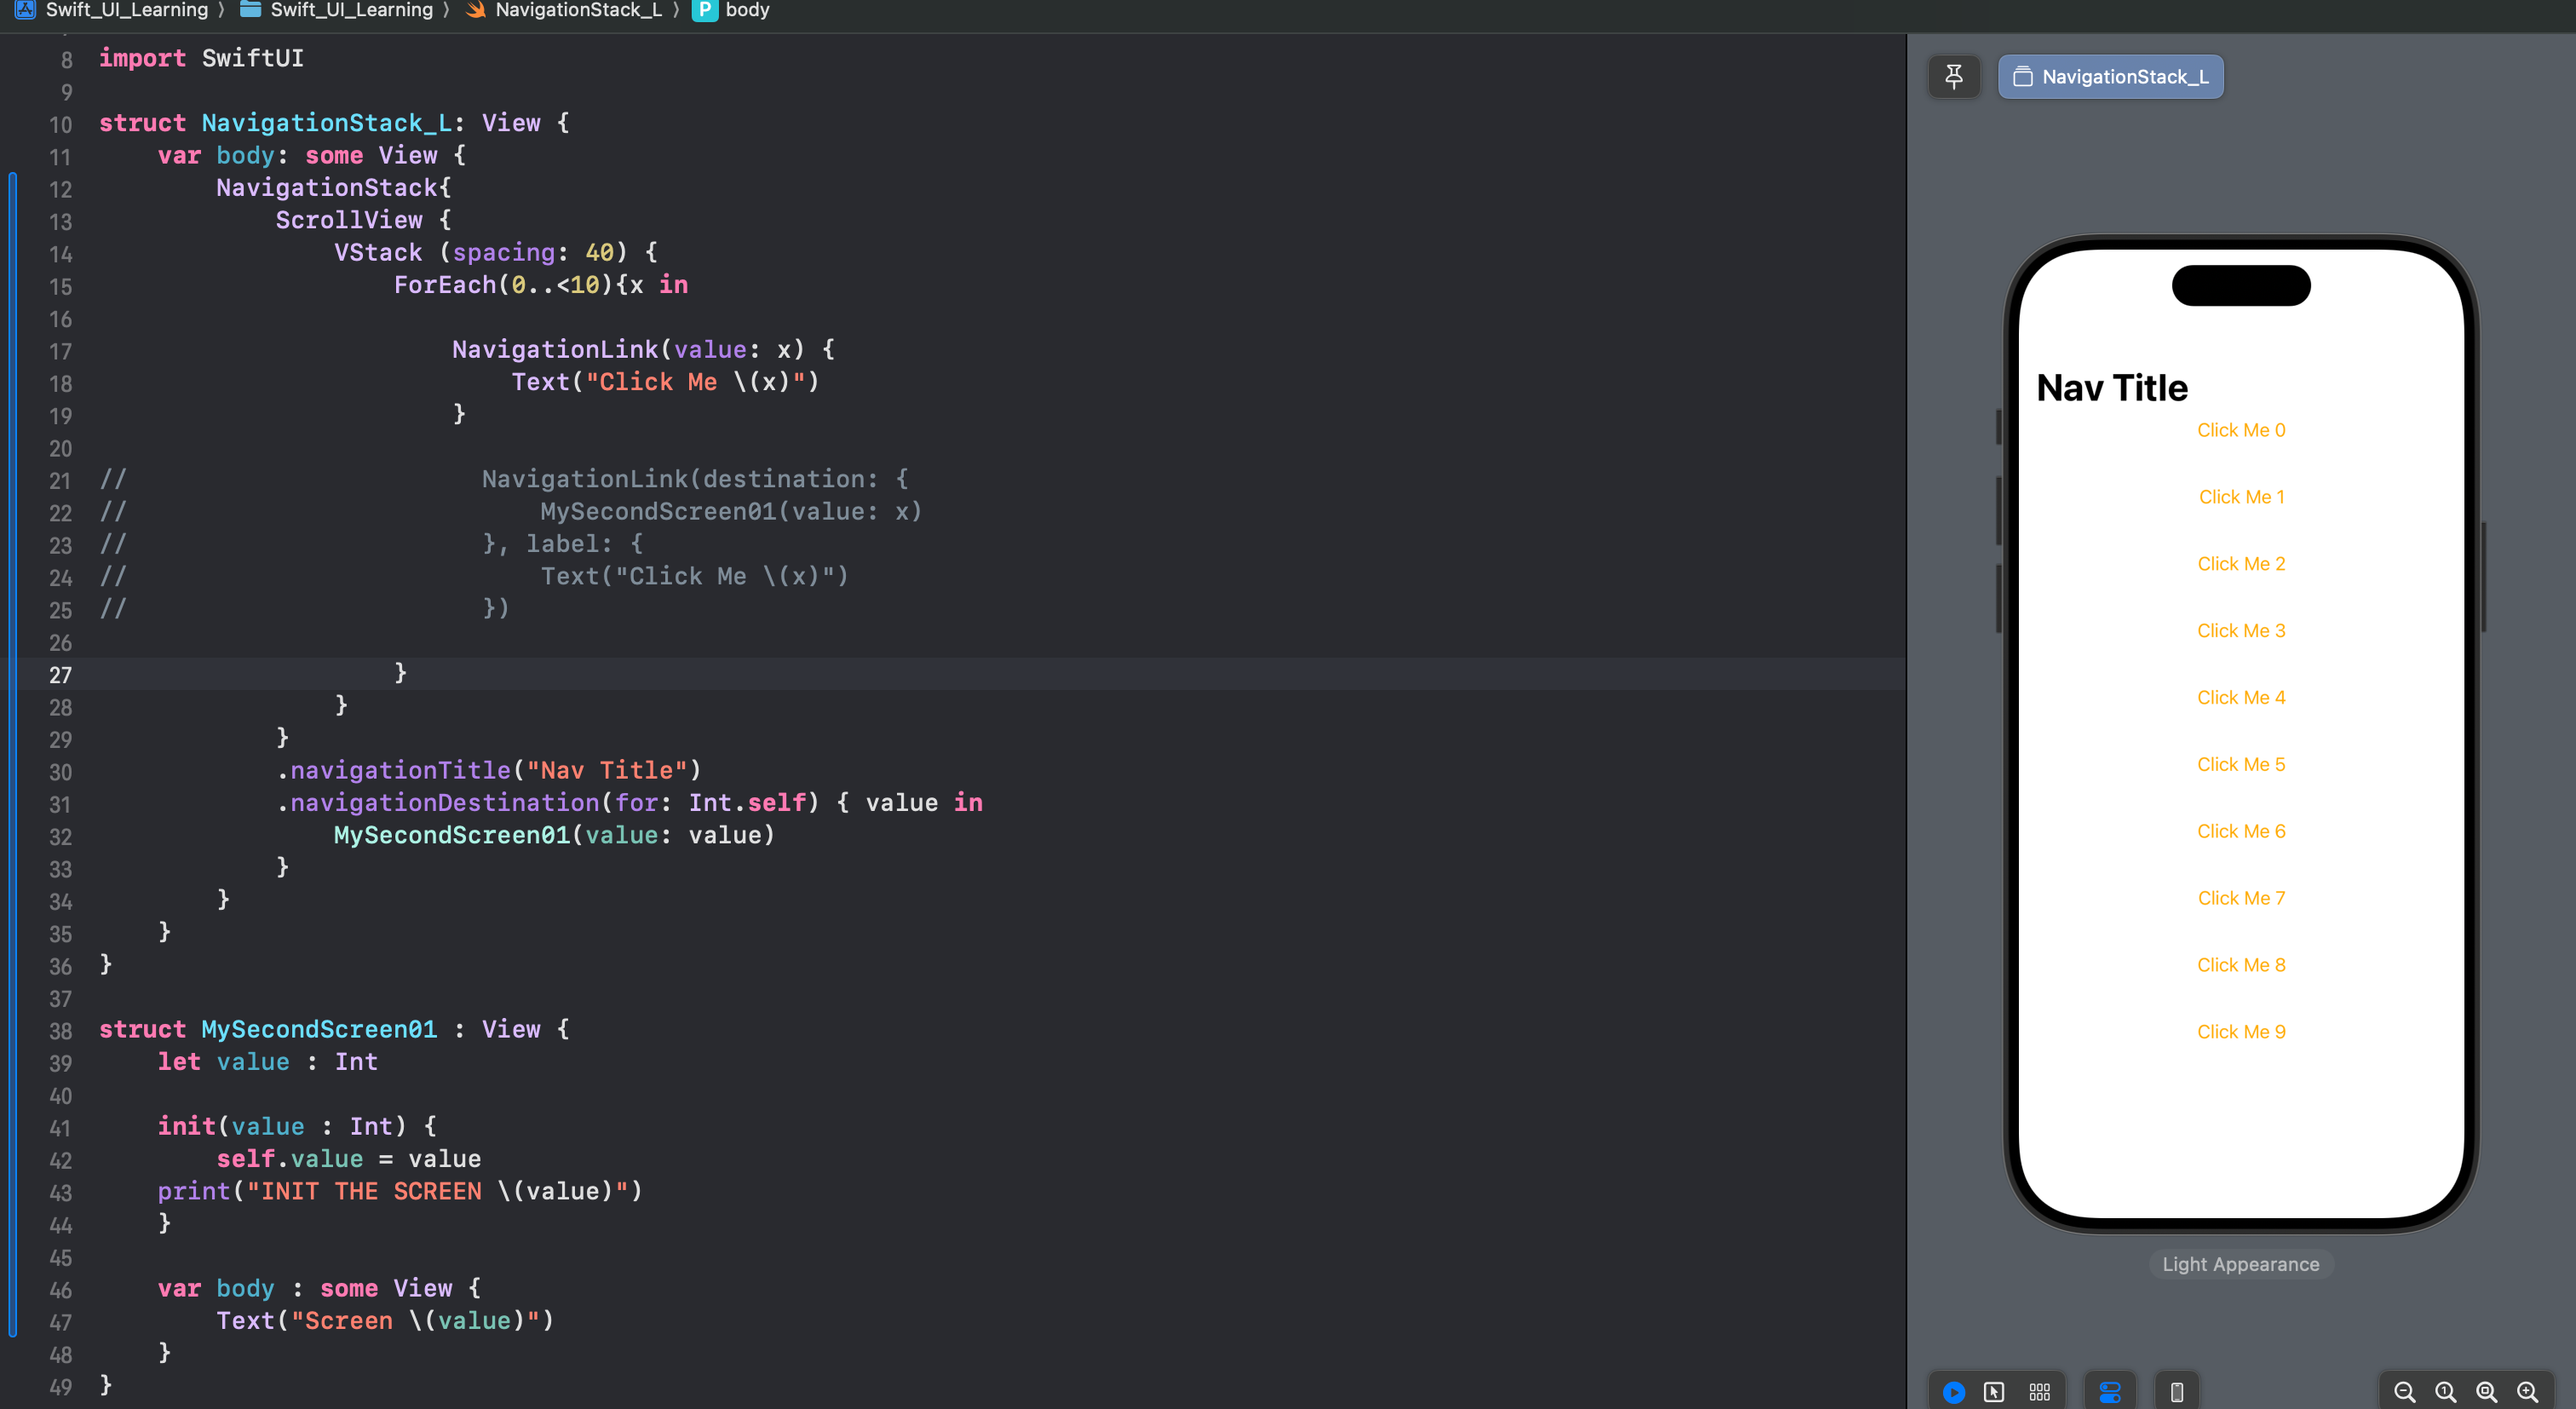Zoom the canvas to fit
The height and width of the screenshot is (1409, 2576).
(x=2486, y=1391)
